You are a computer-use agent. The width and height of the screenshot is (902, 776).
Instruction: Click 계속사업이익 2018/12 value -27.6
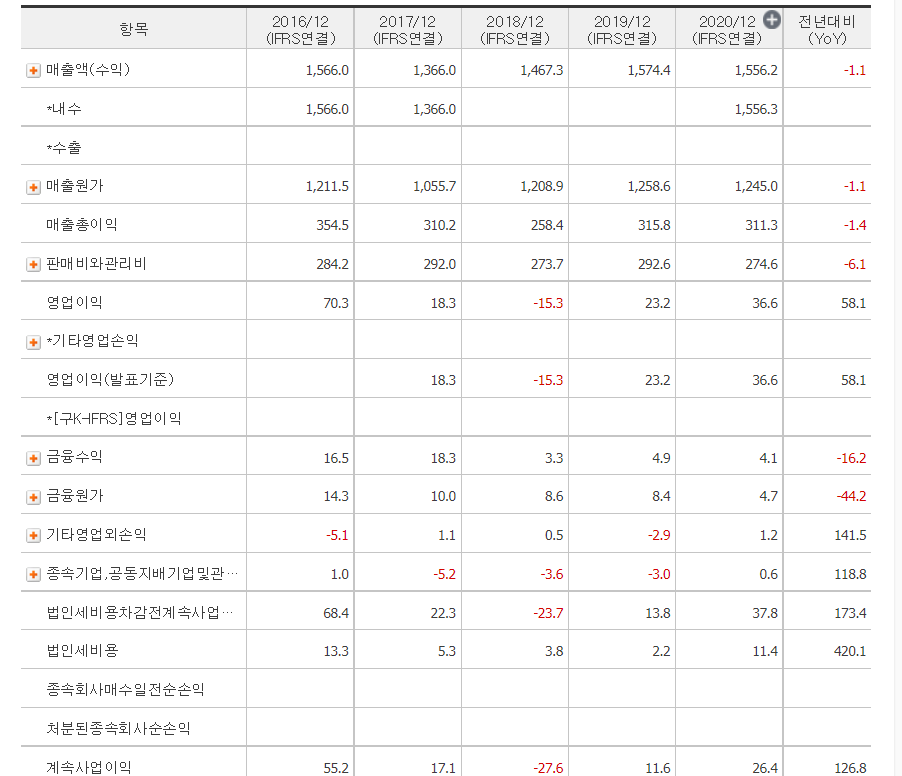(x=548, y=769)
